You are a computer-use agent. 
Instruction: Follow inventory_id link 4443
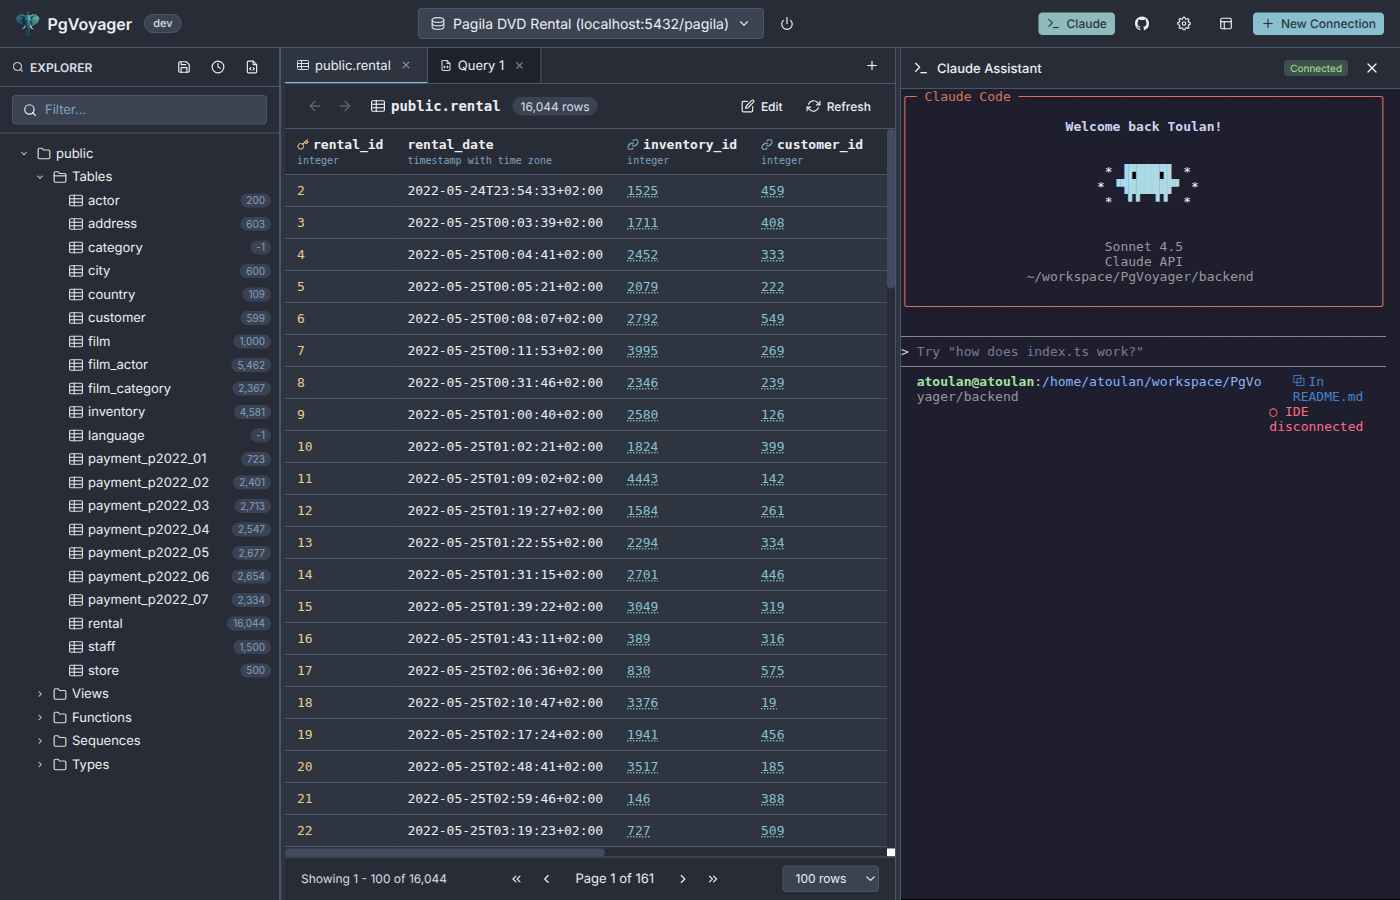pos(642,479)
